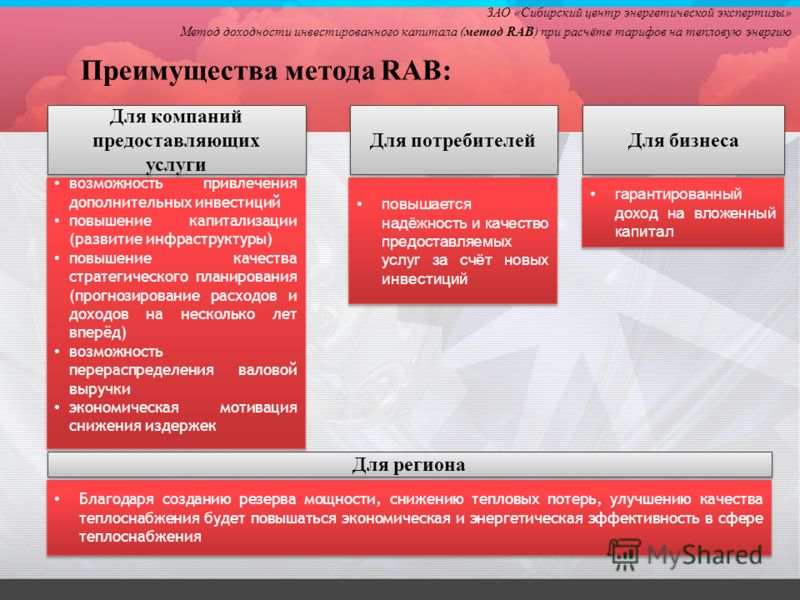Click the bullet "повышение качества стратегического планирования"

point(183,295)
